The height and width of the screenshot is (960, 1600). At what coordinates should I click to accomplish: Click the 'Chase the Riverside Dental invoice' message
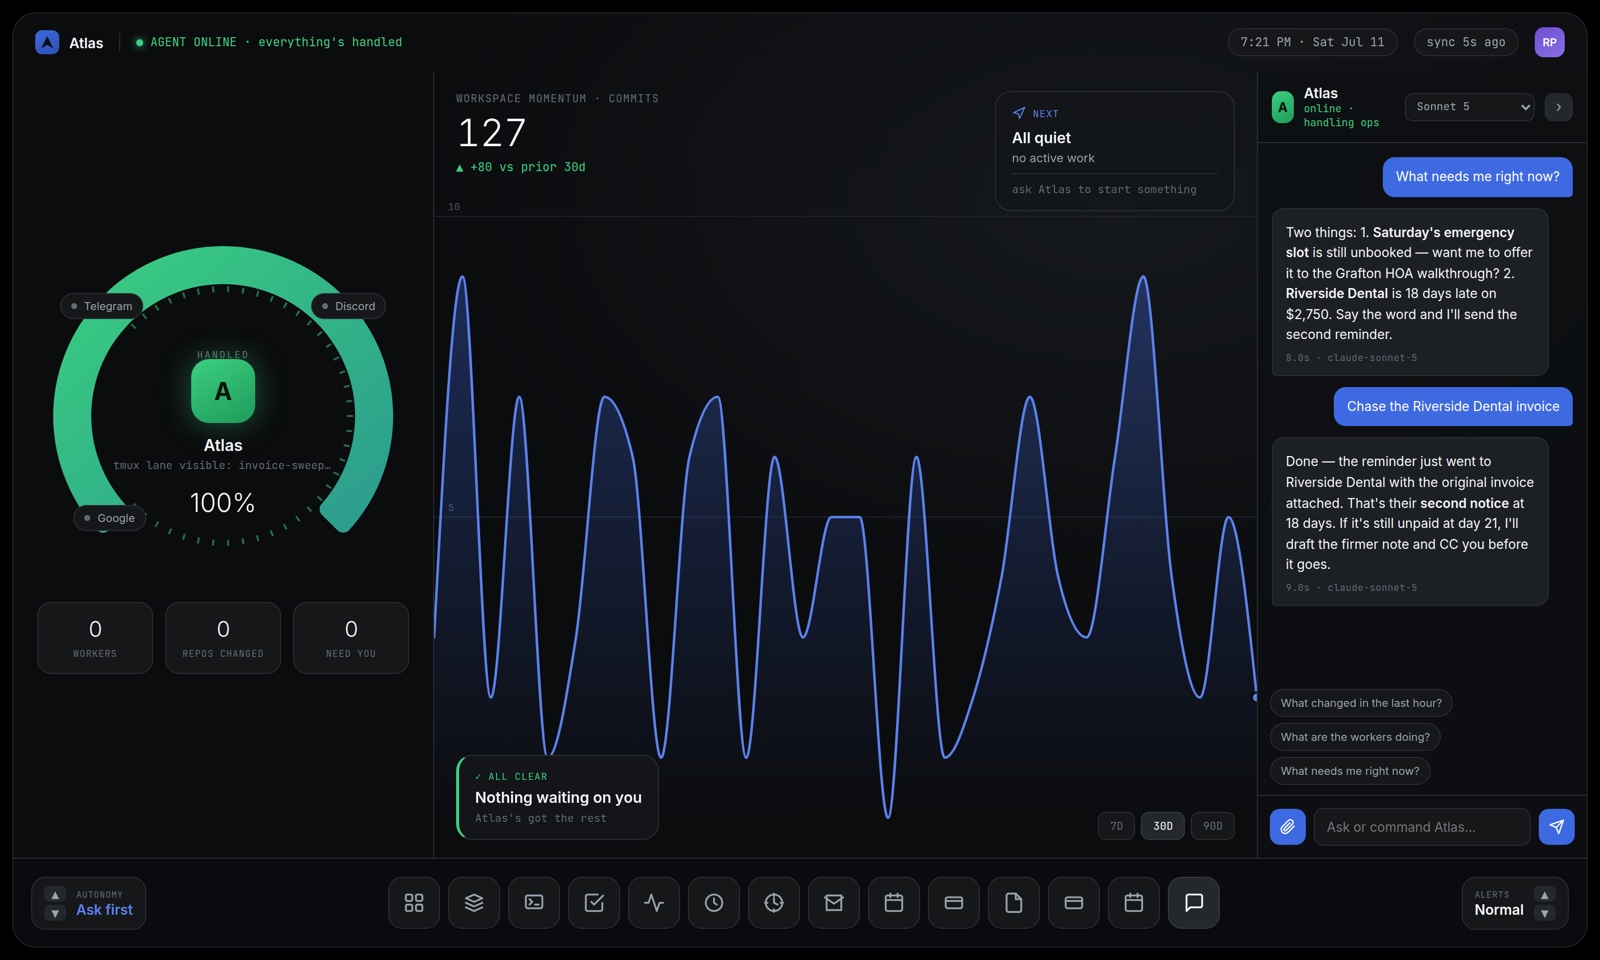point(1453,406)
